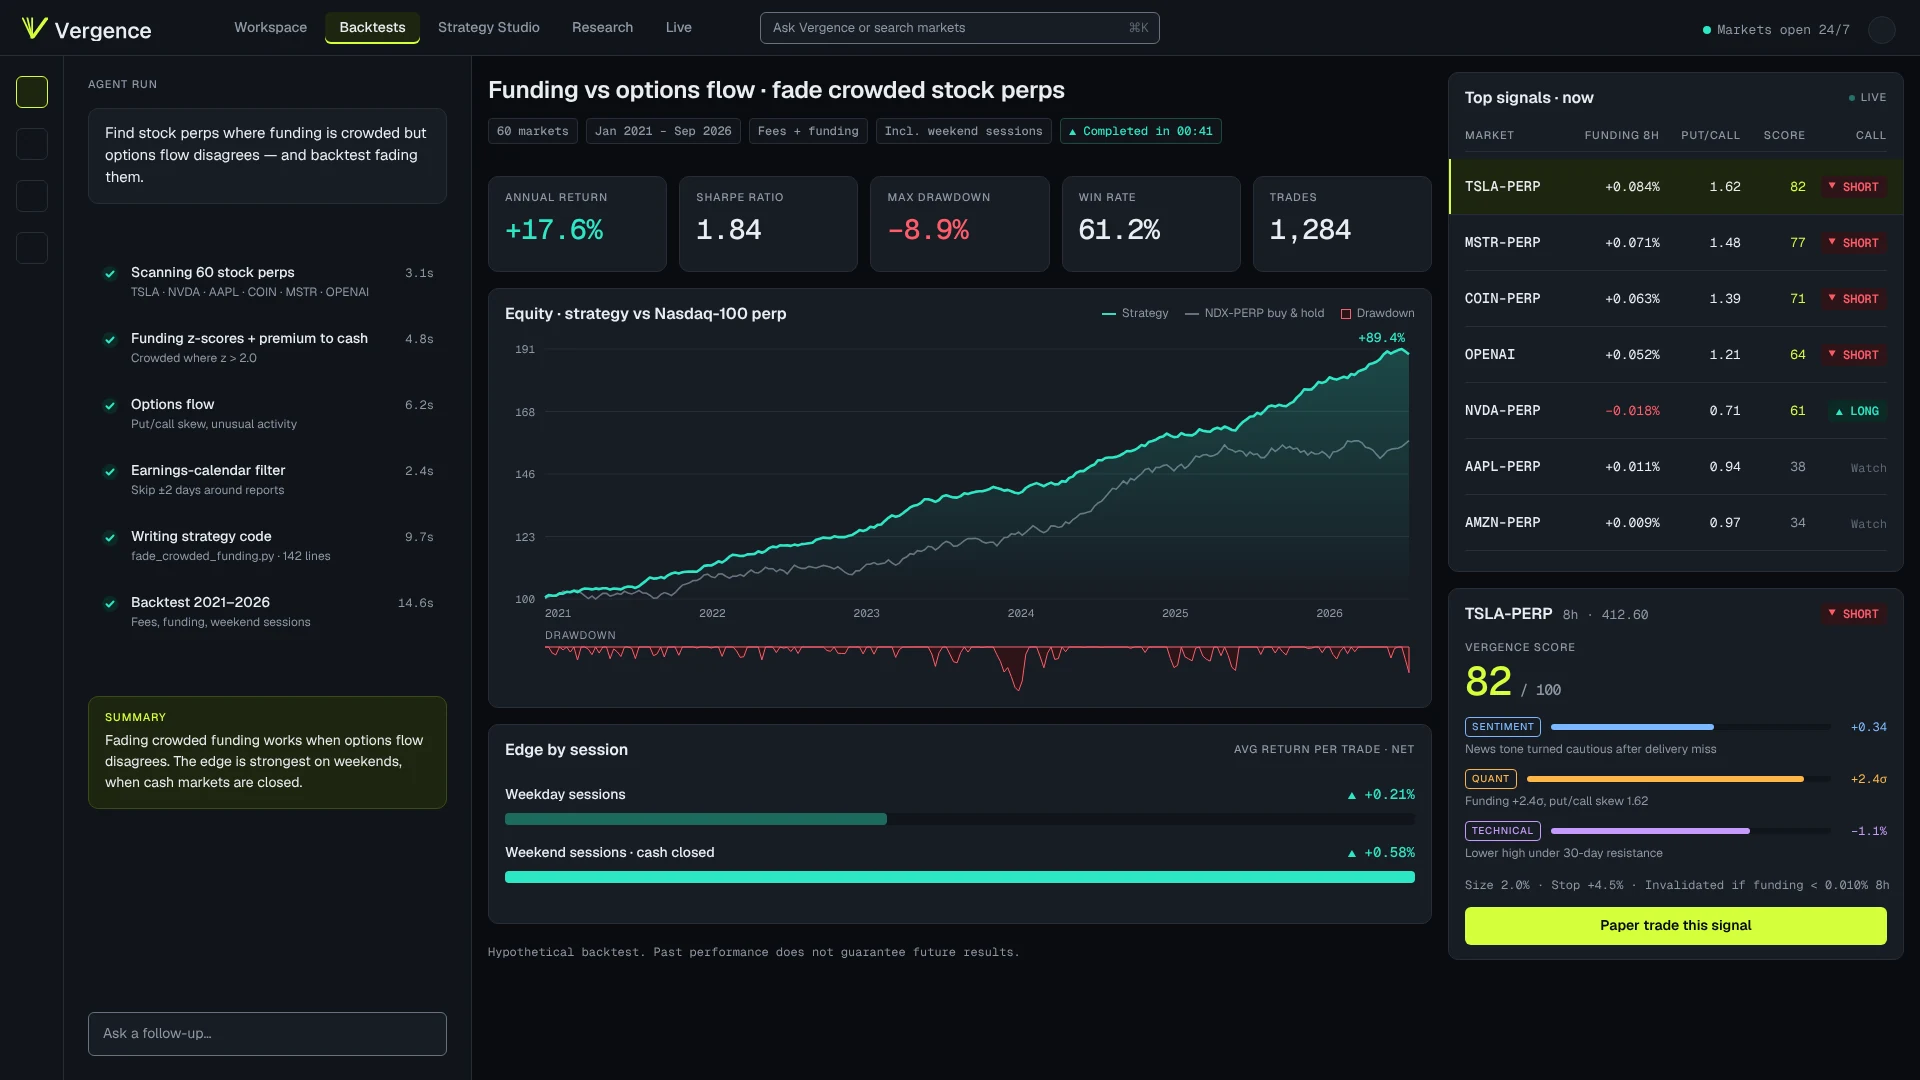Click the Drawdown legend square

[x=1346, y=314]
